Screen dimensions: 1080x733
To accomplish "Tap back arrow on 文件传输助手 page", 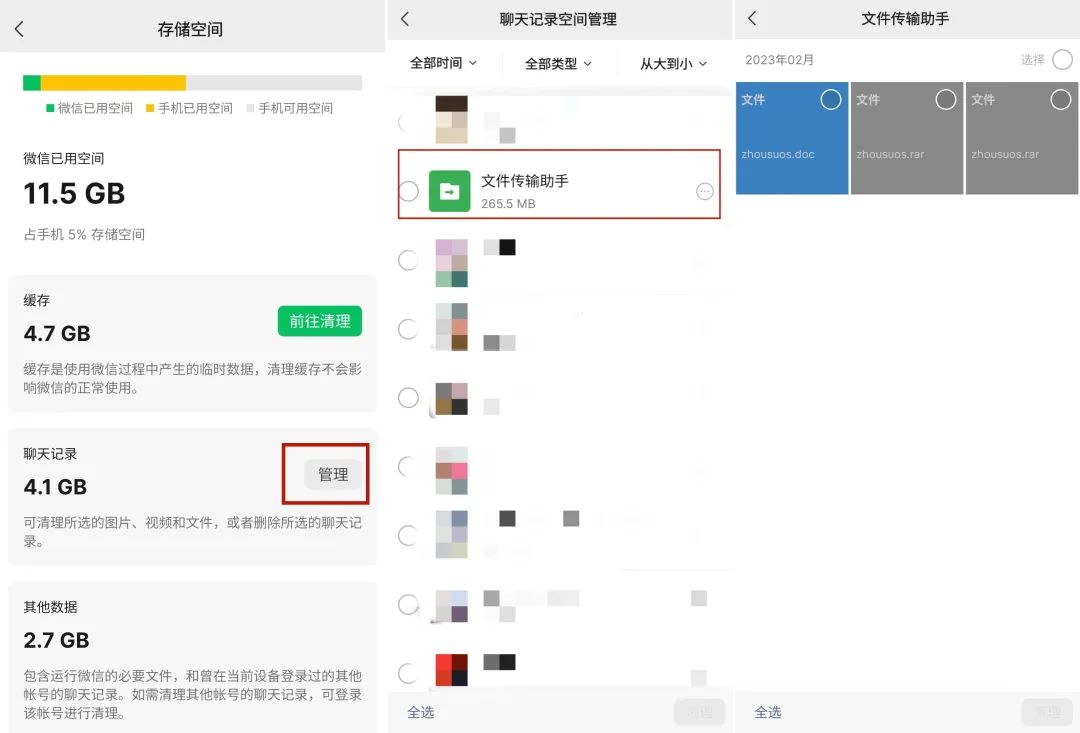I will pyautogui.click(x=751, y=18).
